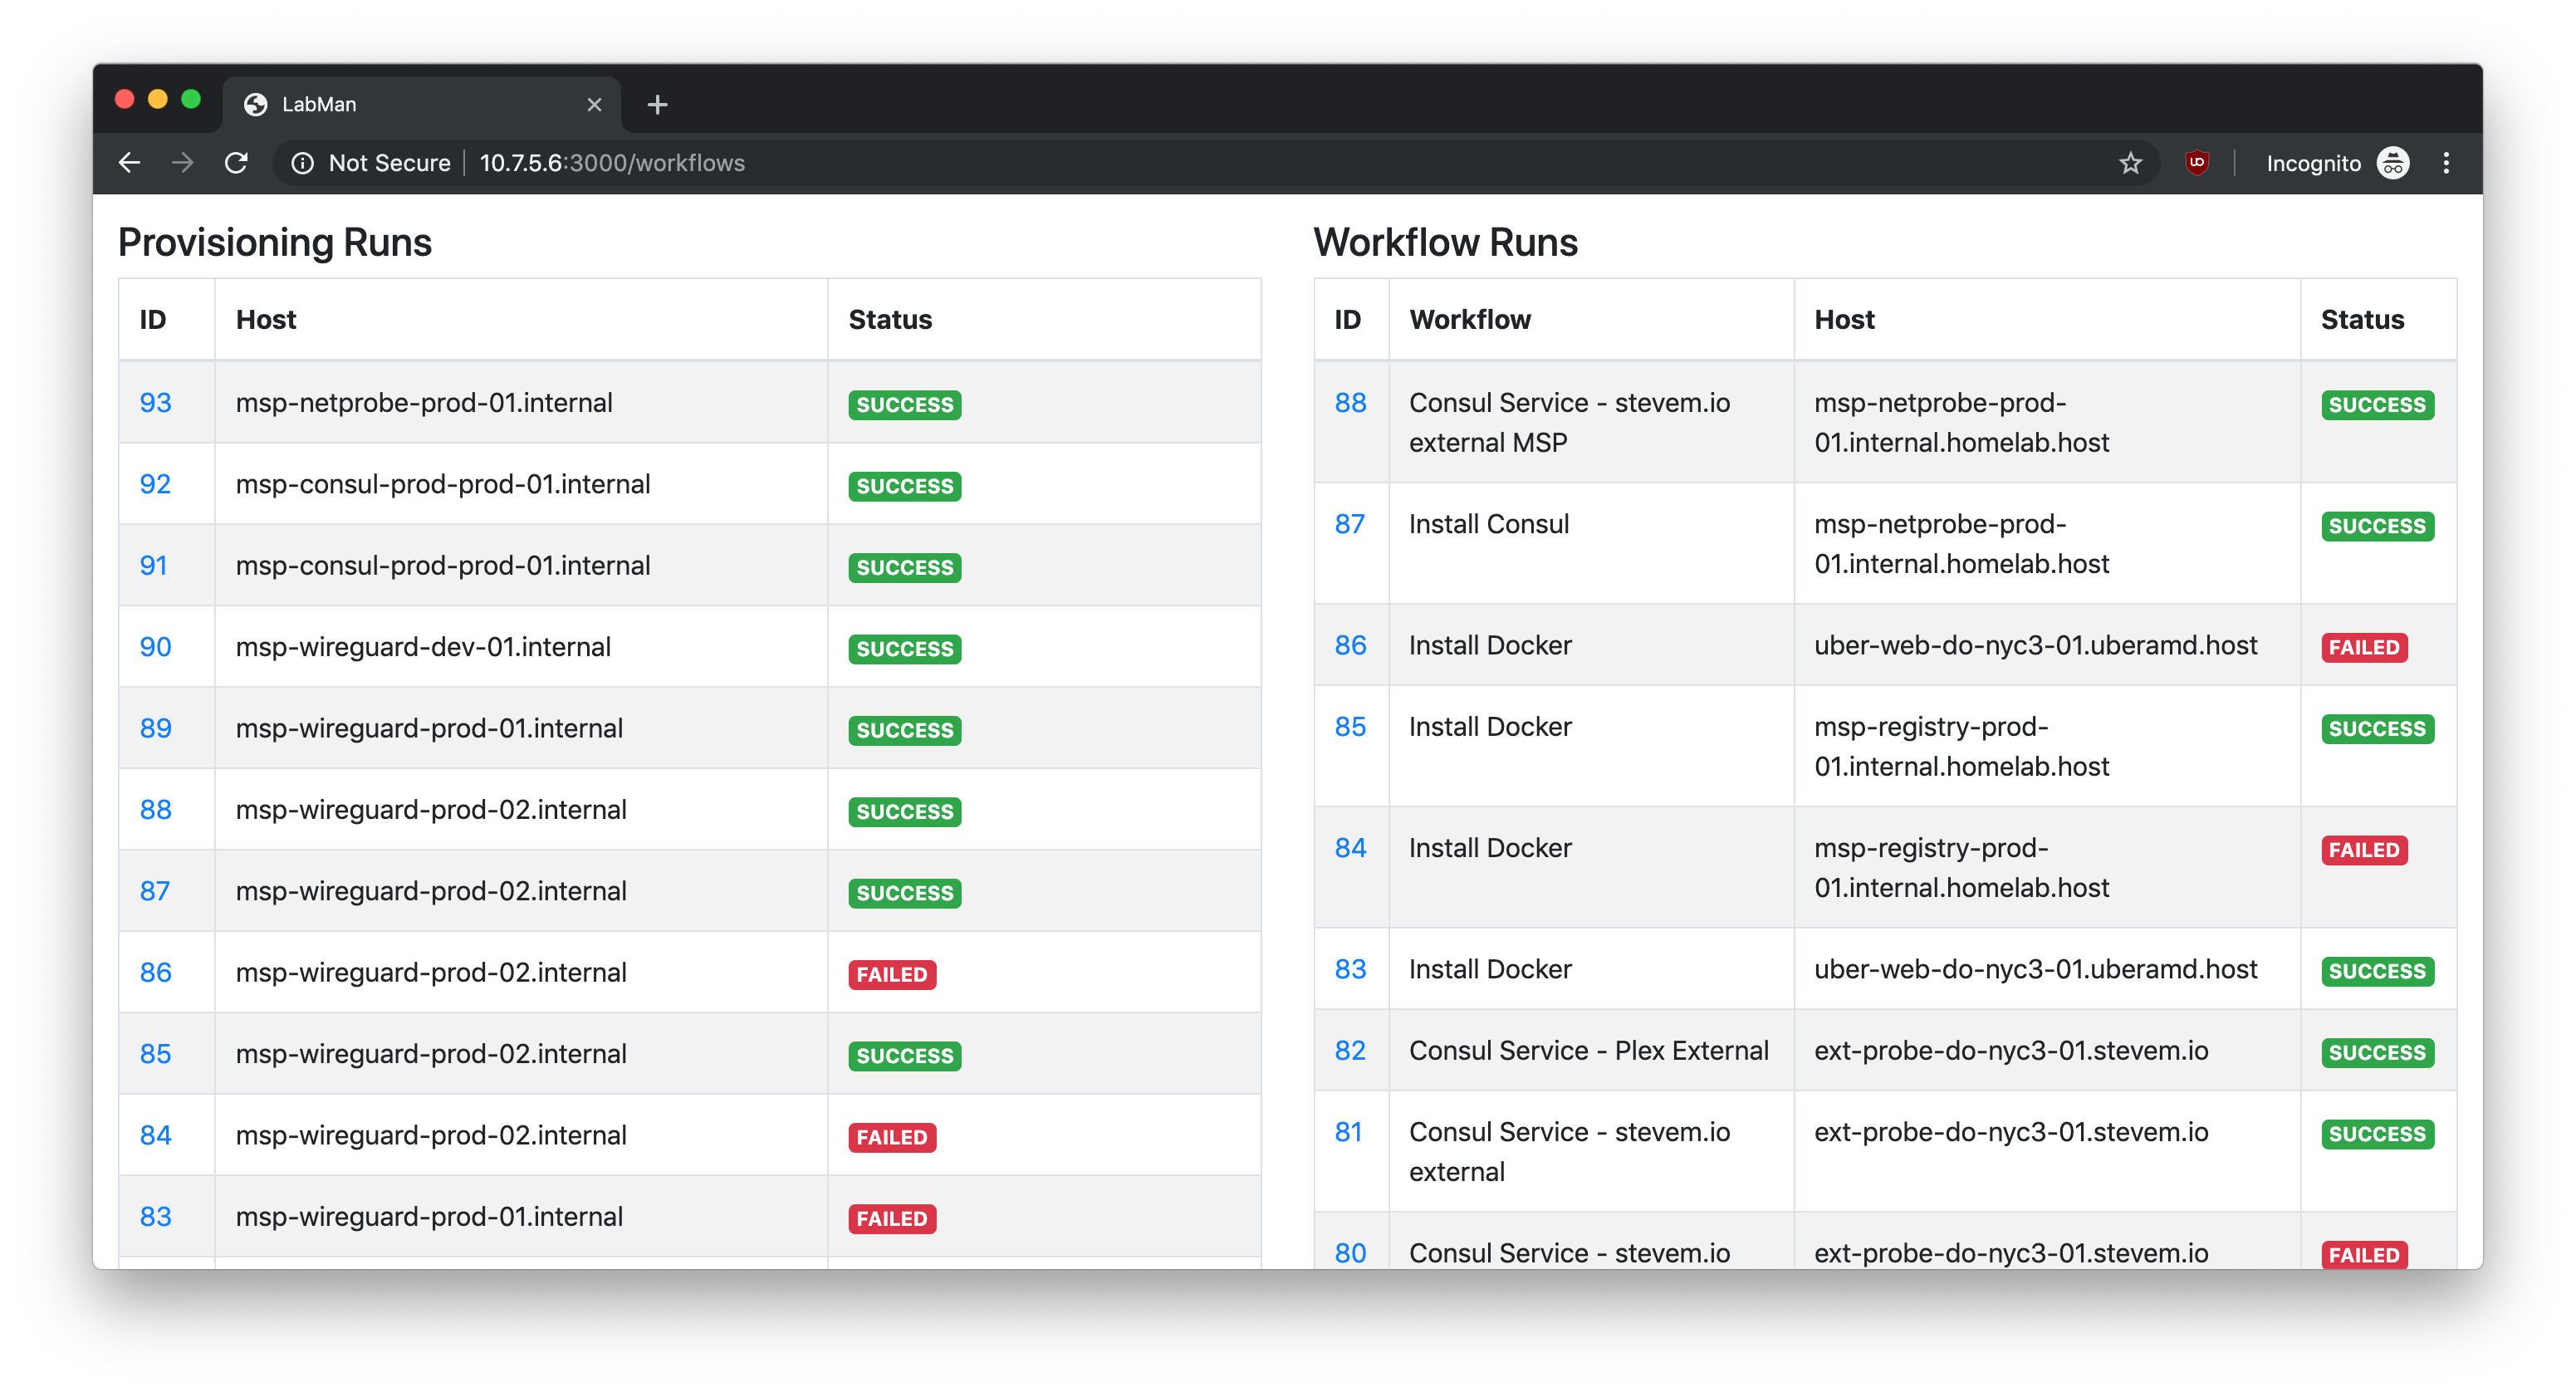Screen dimensions: 2576x1392
Task: Bookmark page using the star icon
Action: tap(2130, 163)
